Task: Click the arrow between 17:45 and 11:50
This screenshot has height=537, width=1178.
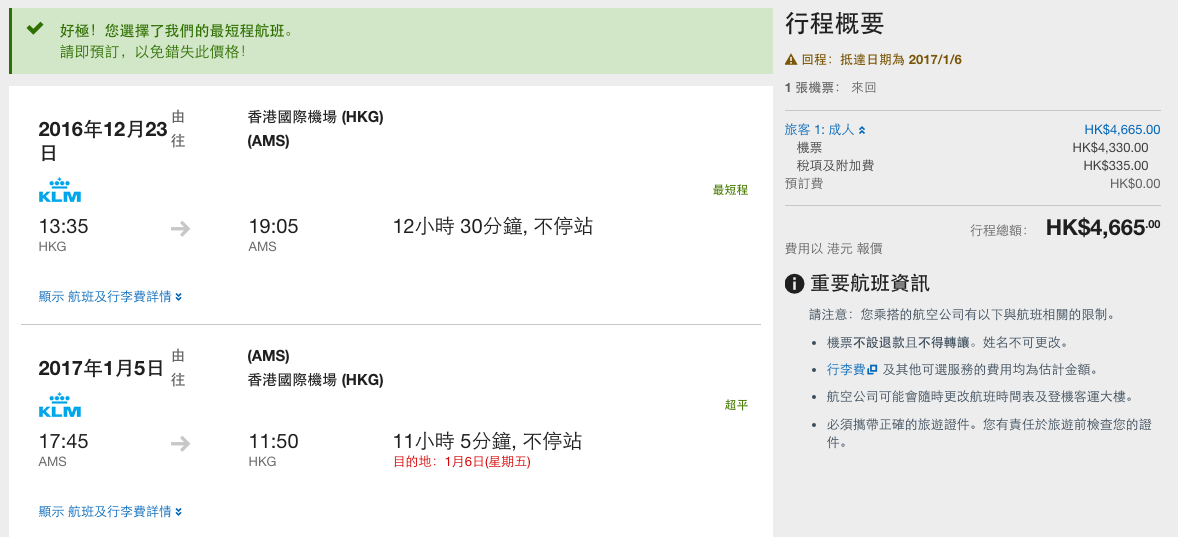Action: (x=180, y=444)
